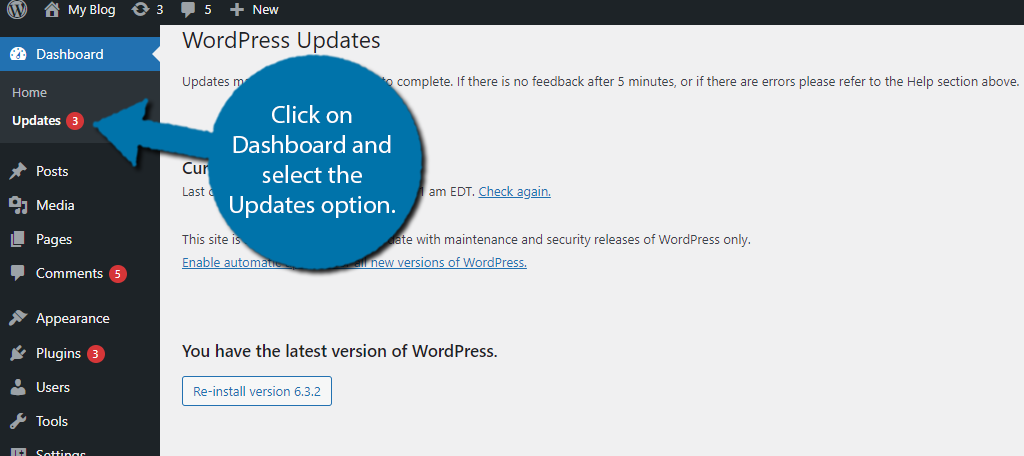Click the red Plugins update count badge
This screenshot has width=1024, height=456.
96,353
